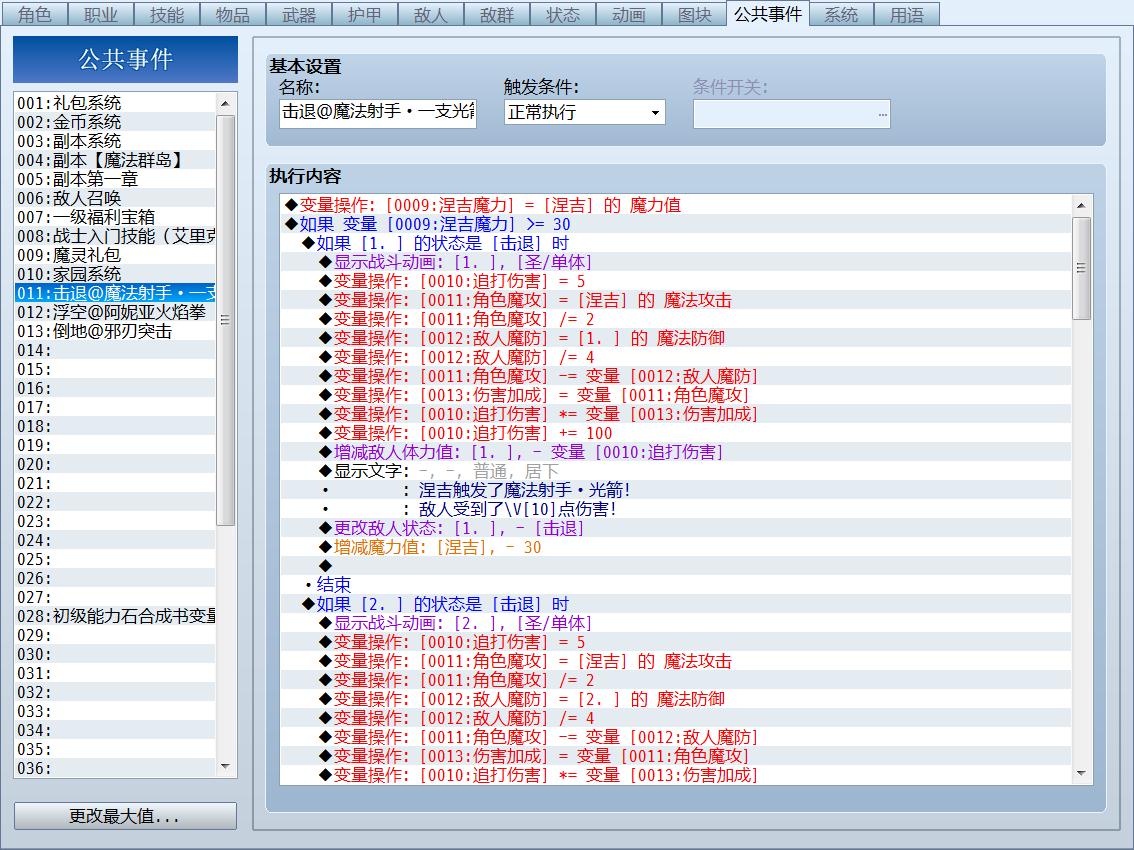Select line 追打伤害 += 100
Image resolution: width=1134 pixels, height=850 pixels.
(x=676, y=433)
